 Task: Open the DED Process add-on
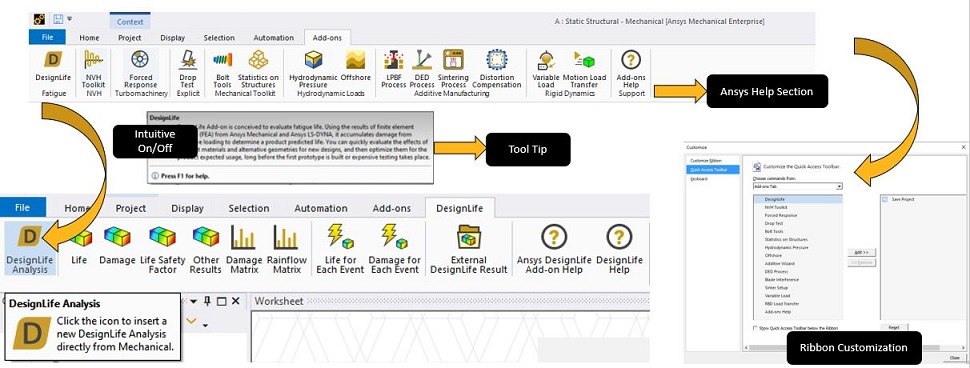coord(423,68)
